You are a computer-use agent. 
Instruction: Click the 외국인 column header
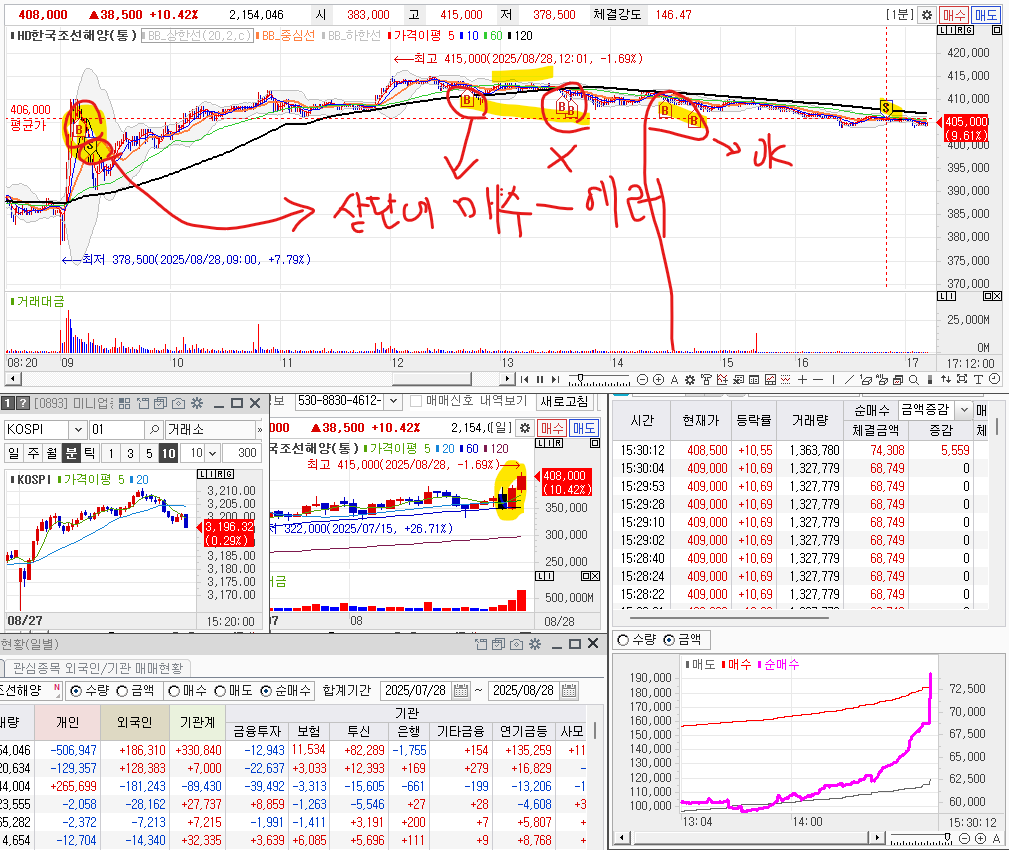tap(134, 723)
